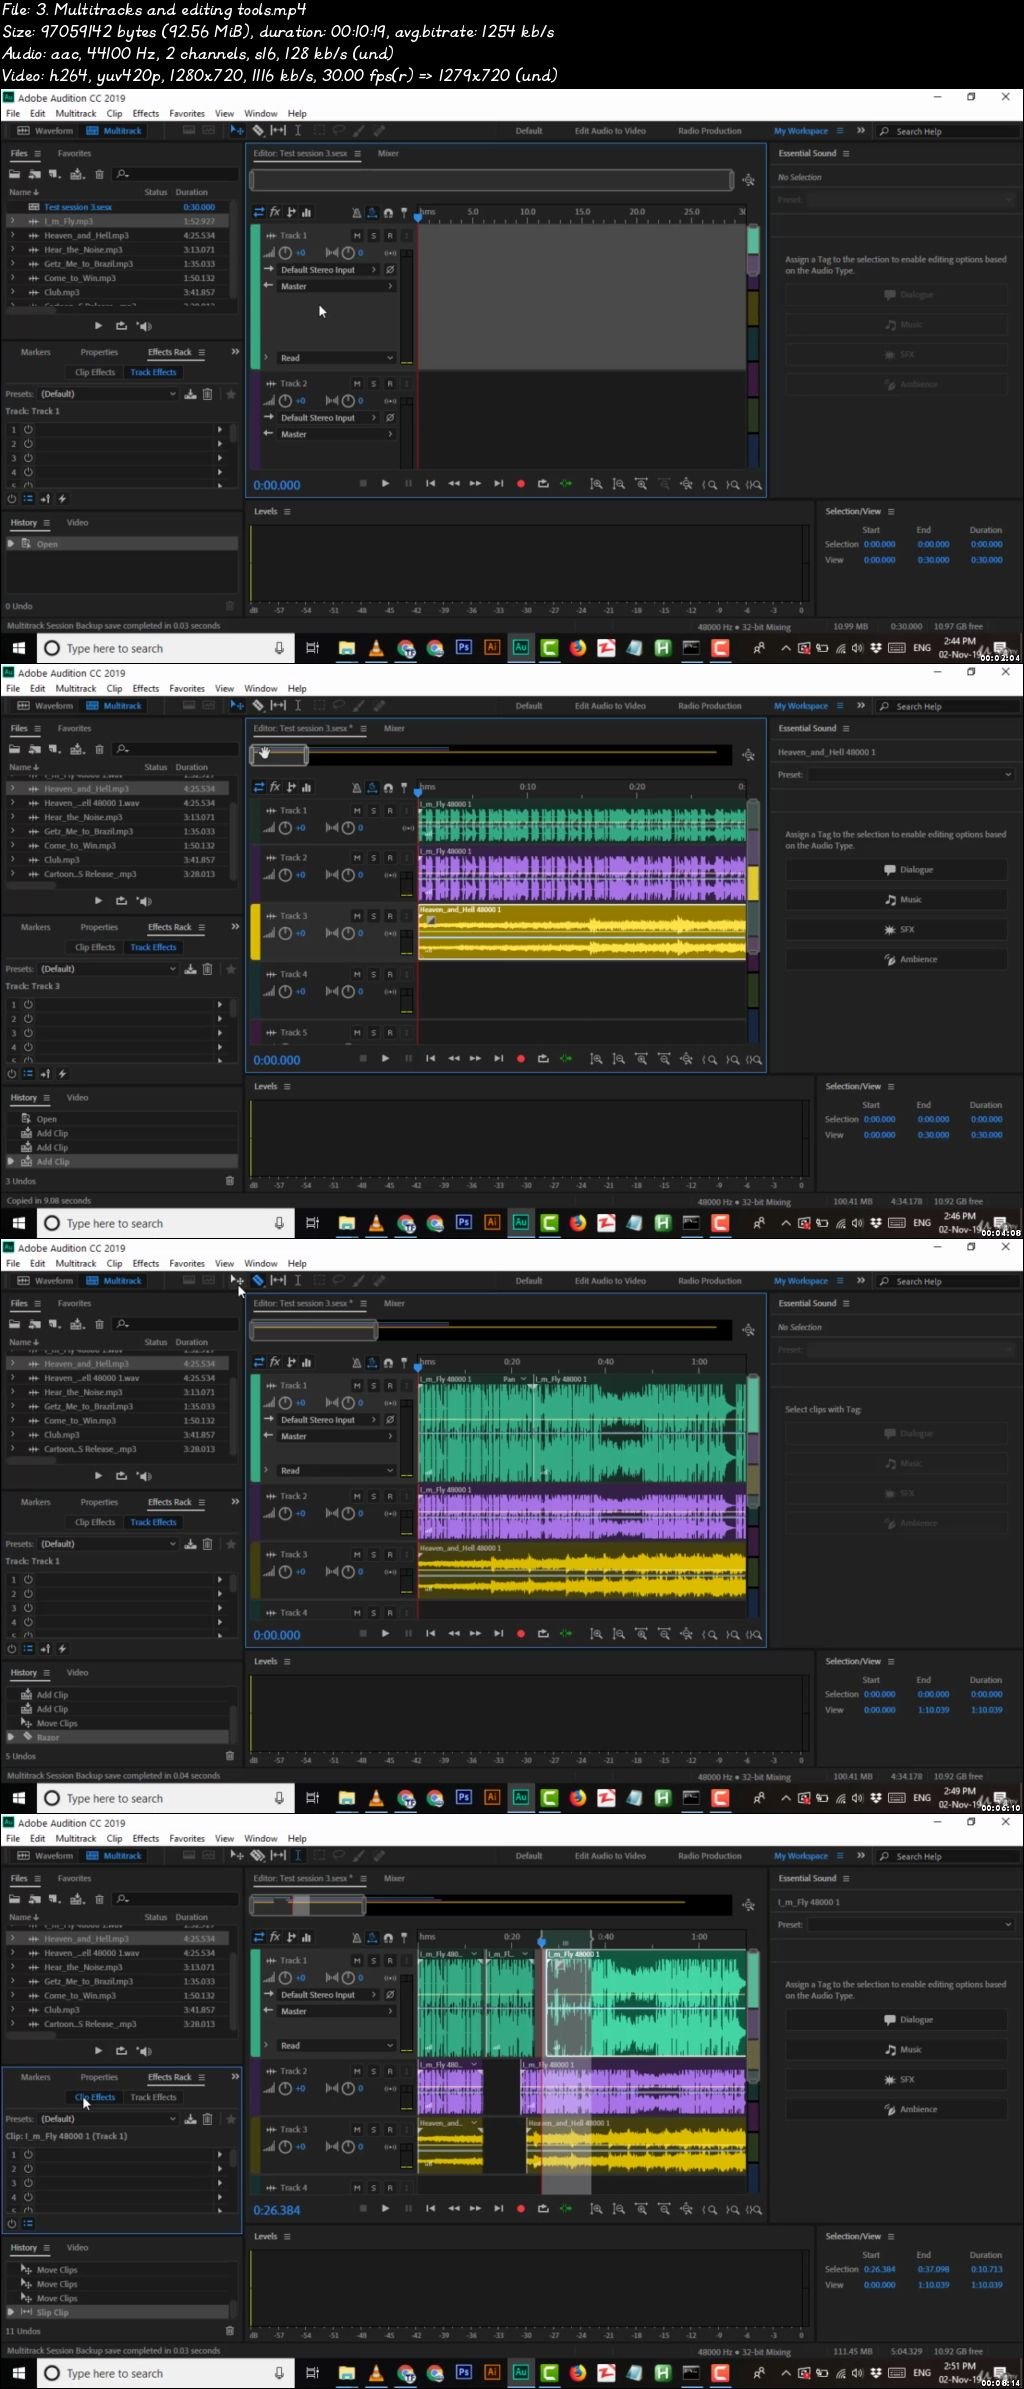Open Track 2 Default Stereo Input dropdown, first screenshot
Screen dimensions: 1024x2389
pyautogui.click(x=328, y=418)
